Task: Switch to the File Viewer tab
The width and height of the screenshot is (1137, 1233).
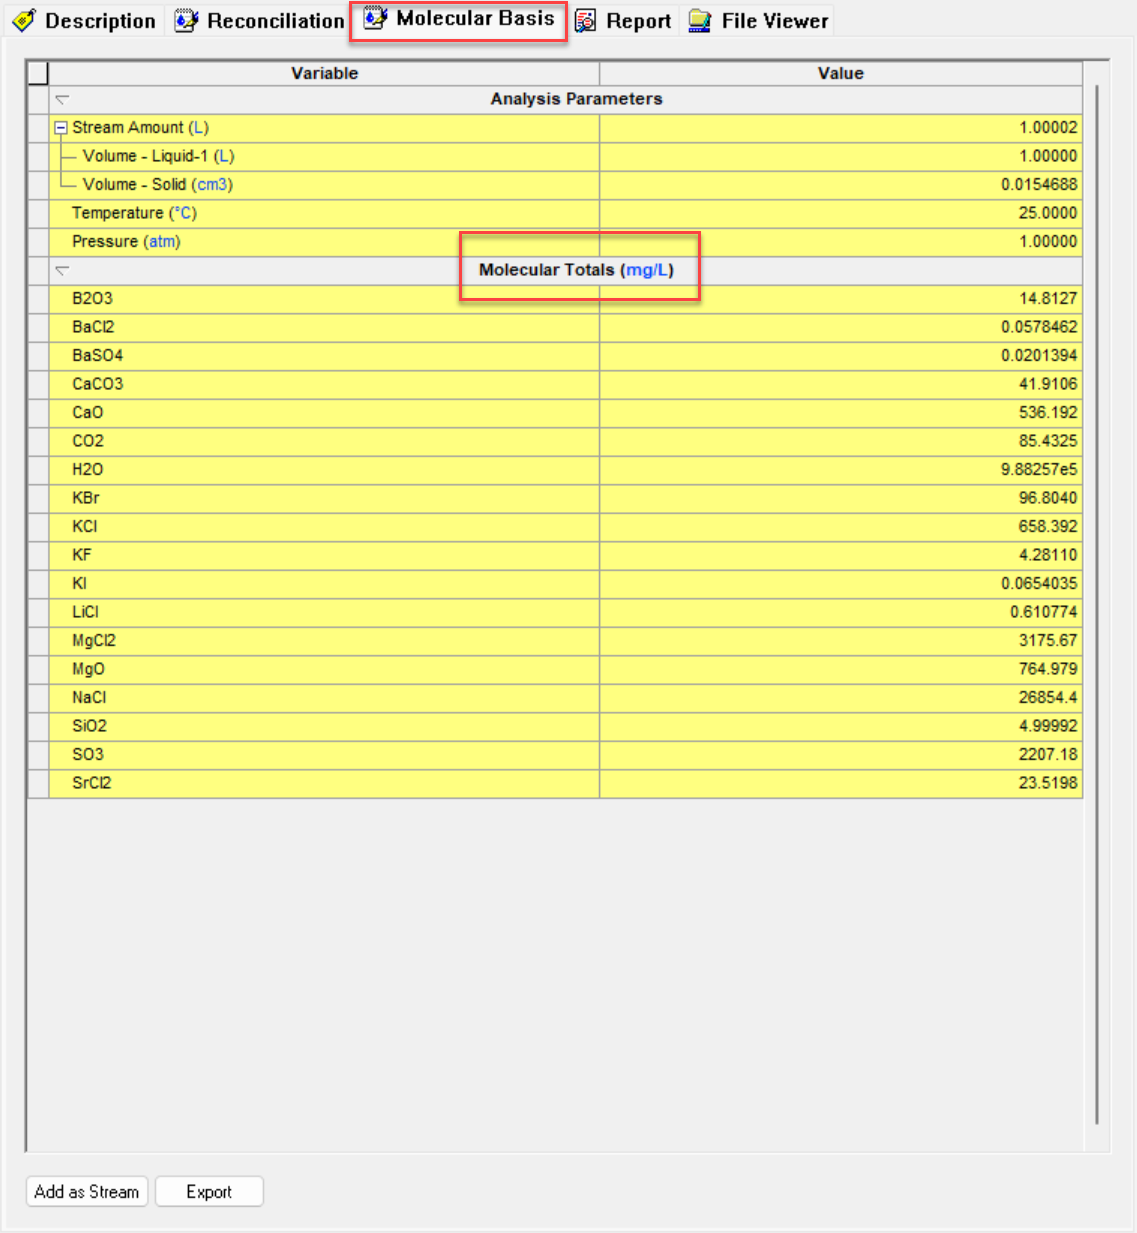Action: [759, 21]
